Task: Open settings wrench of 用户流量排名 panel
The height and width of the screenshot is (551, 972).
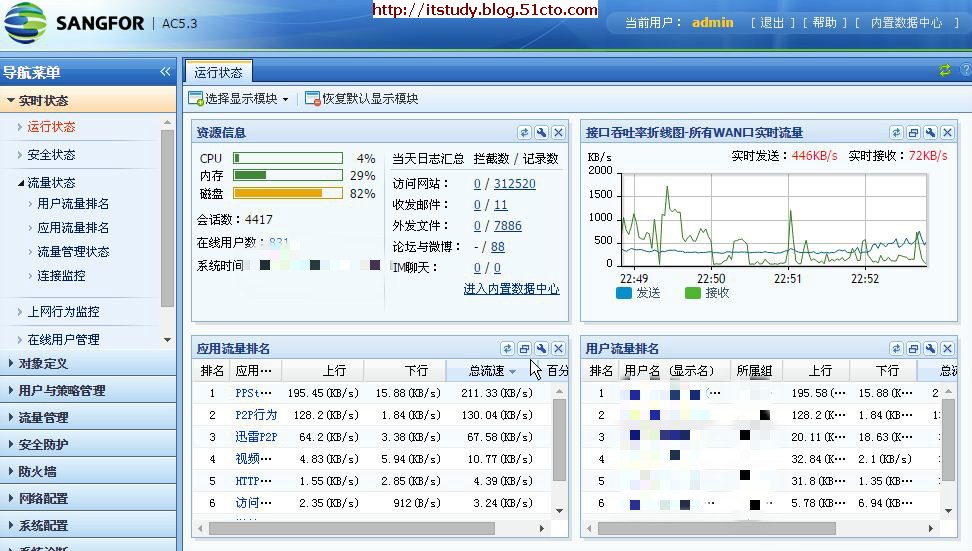Action: (x=930, y=349)
